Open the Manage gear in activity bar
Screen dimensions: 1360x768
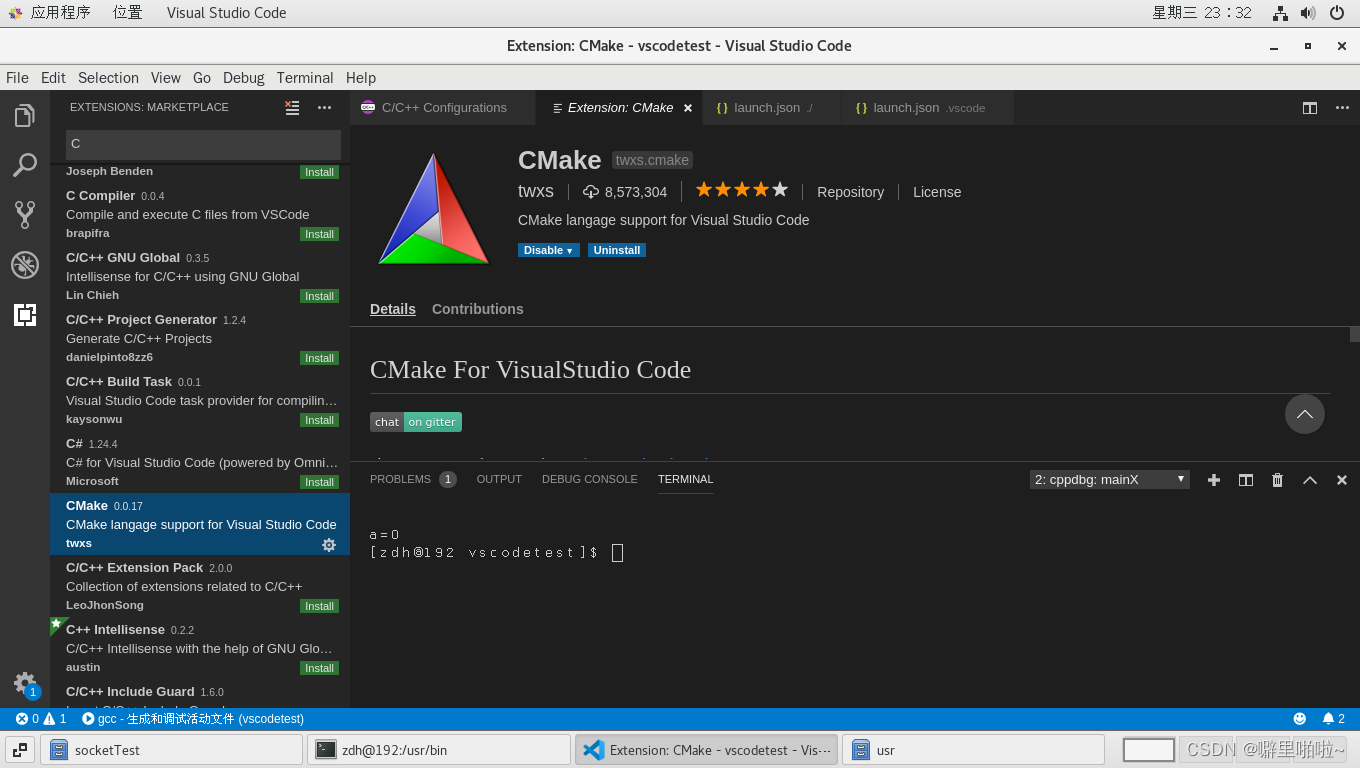point(25,683)
